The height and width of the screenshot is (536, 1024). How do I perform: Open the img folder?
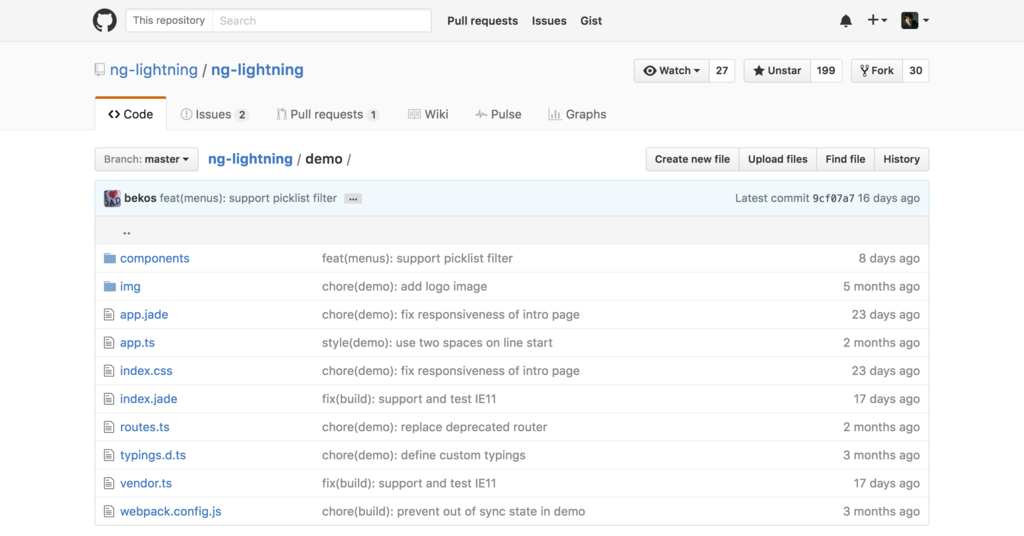point(130,287)
